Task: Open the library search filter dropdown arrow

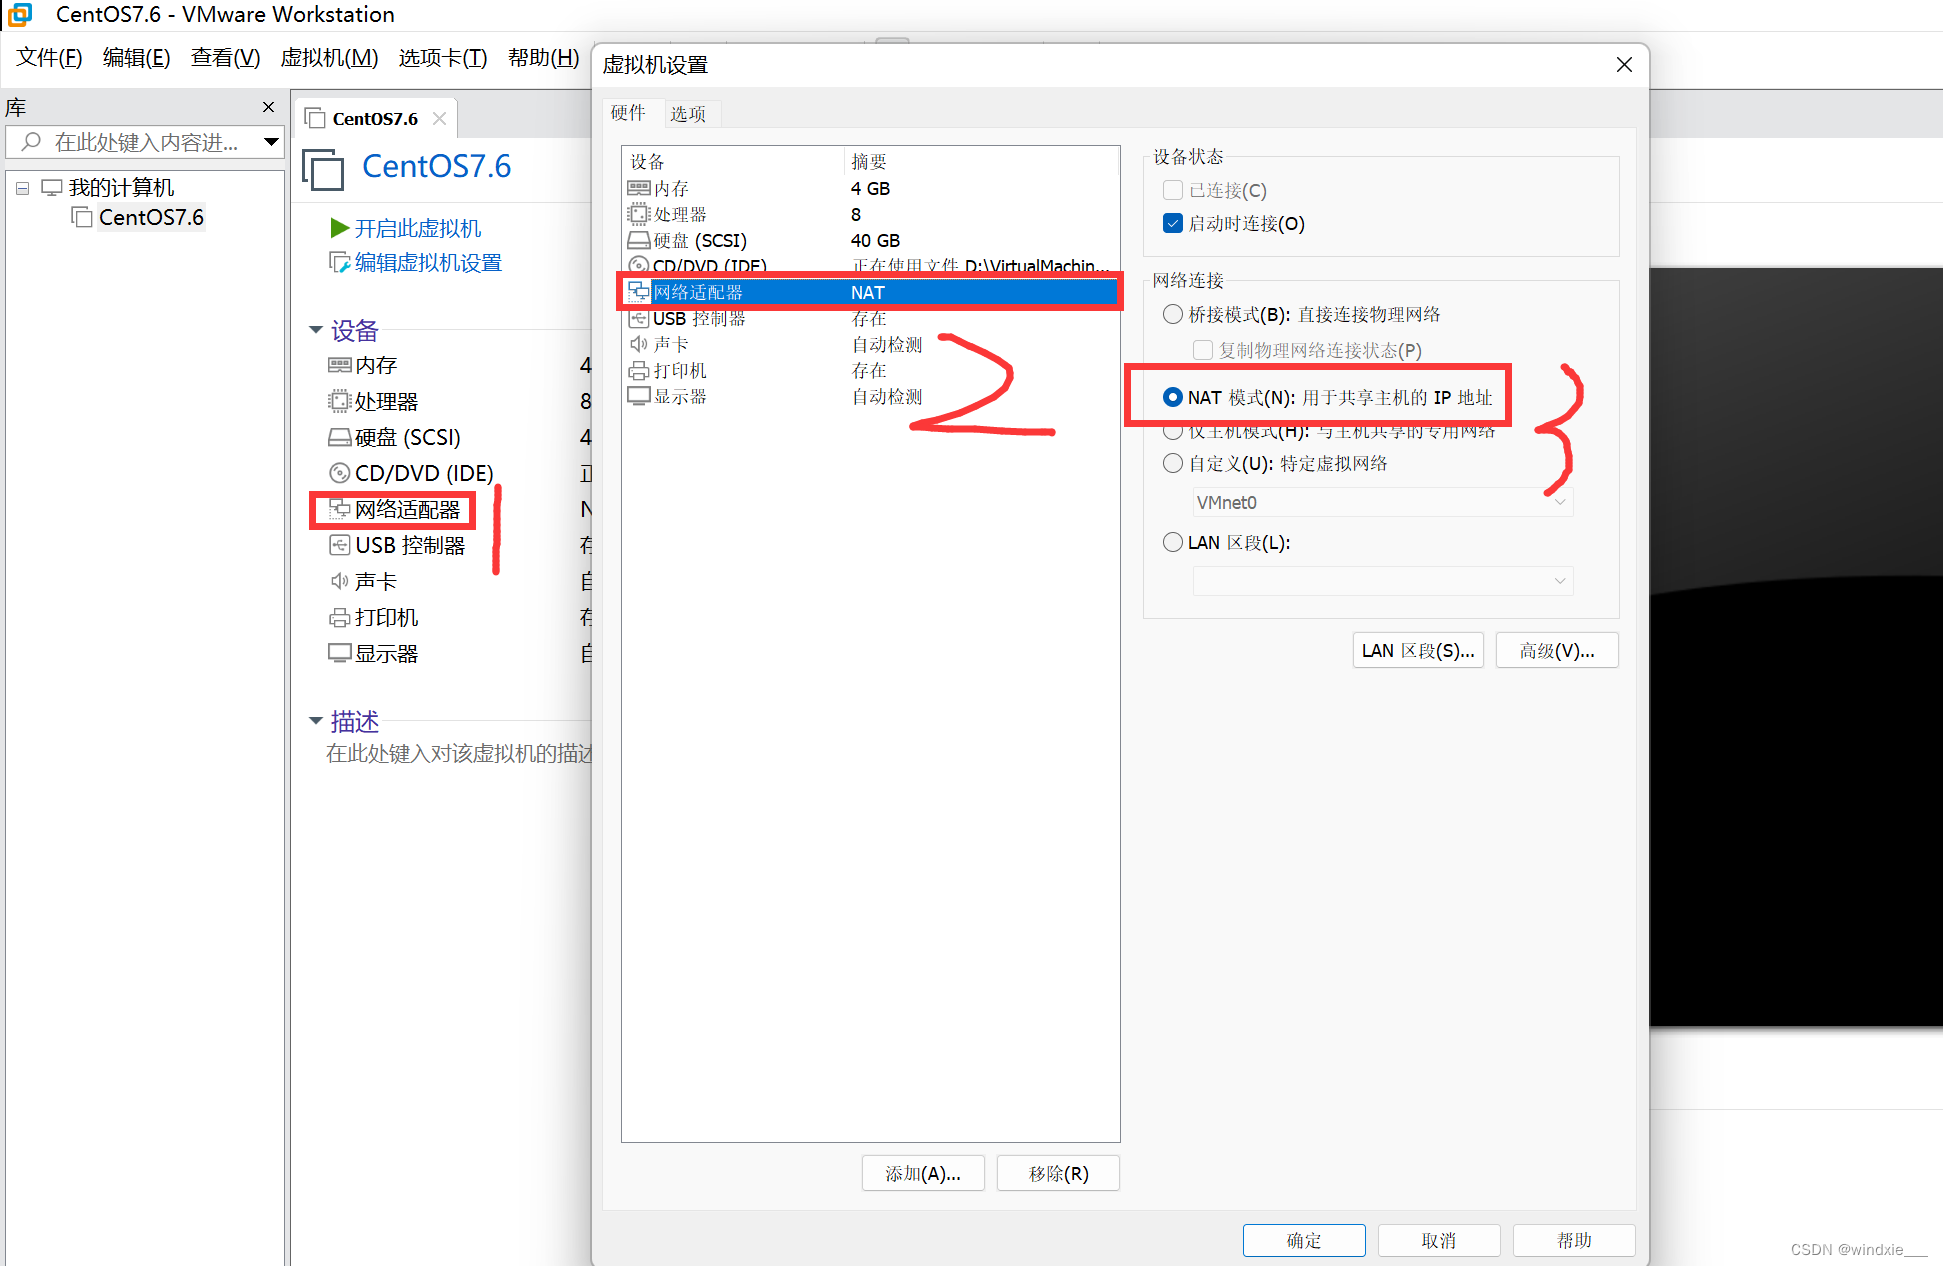Action: (271, 142)
